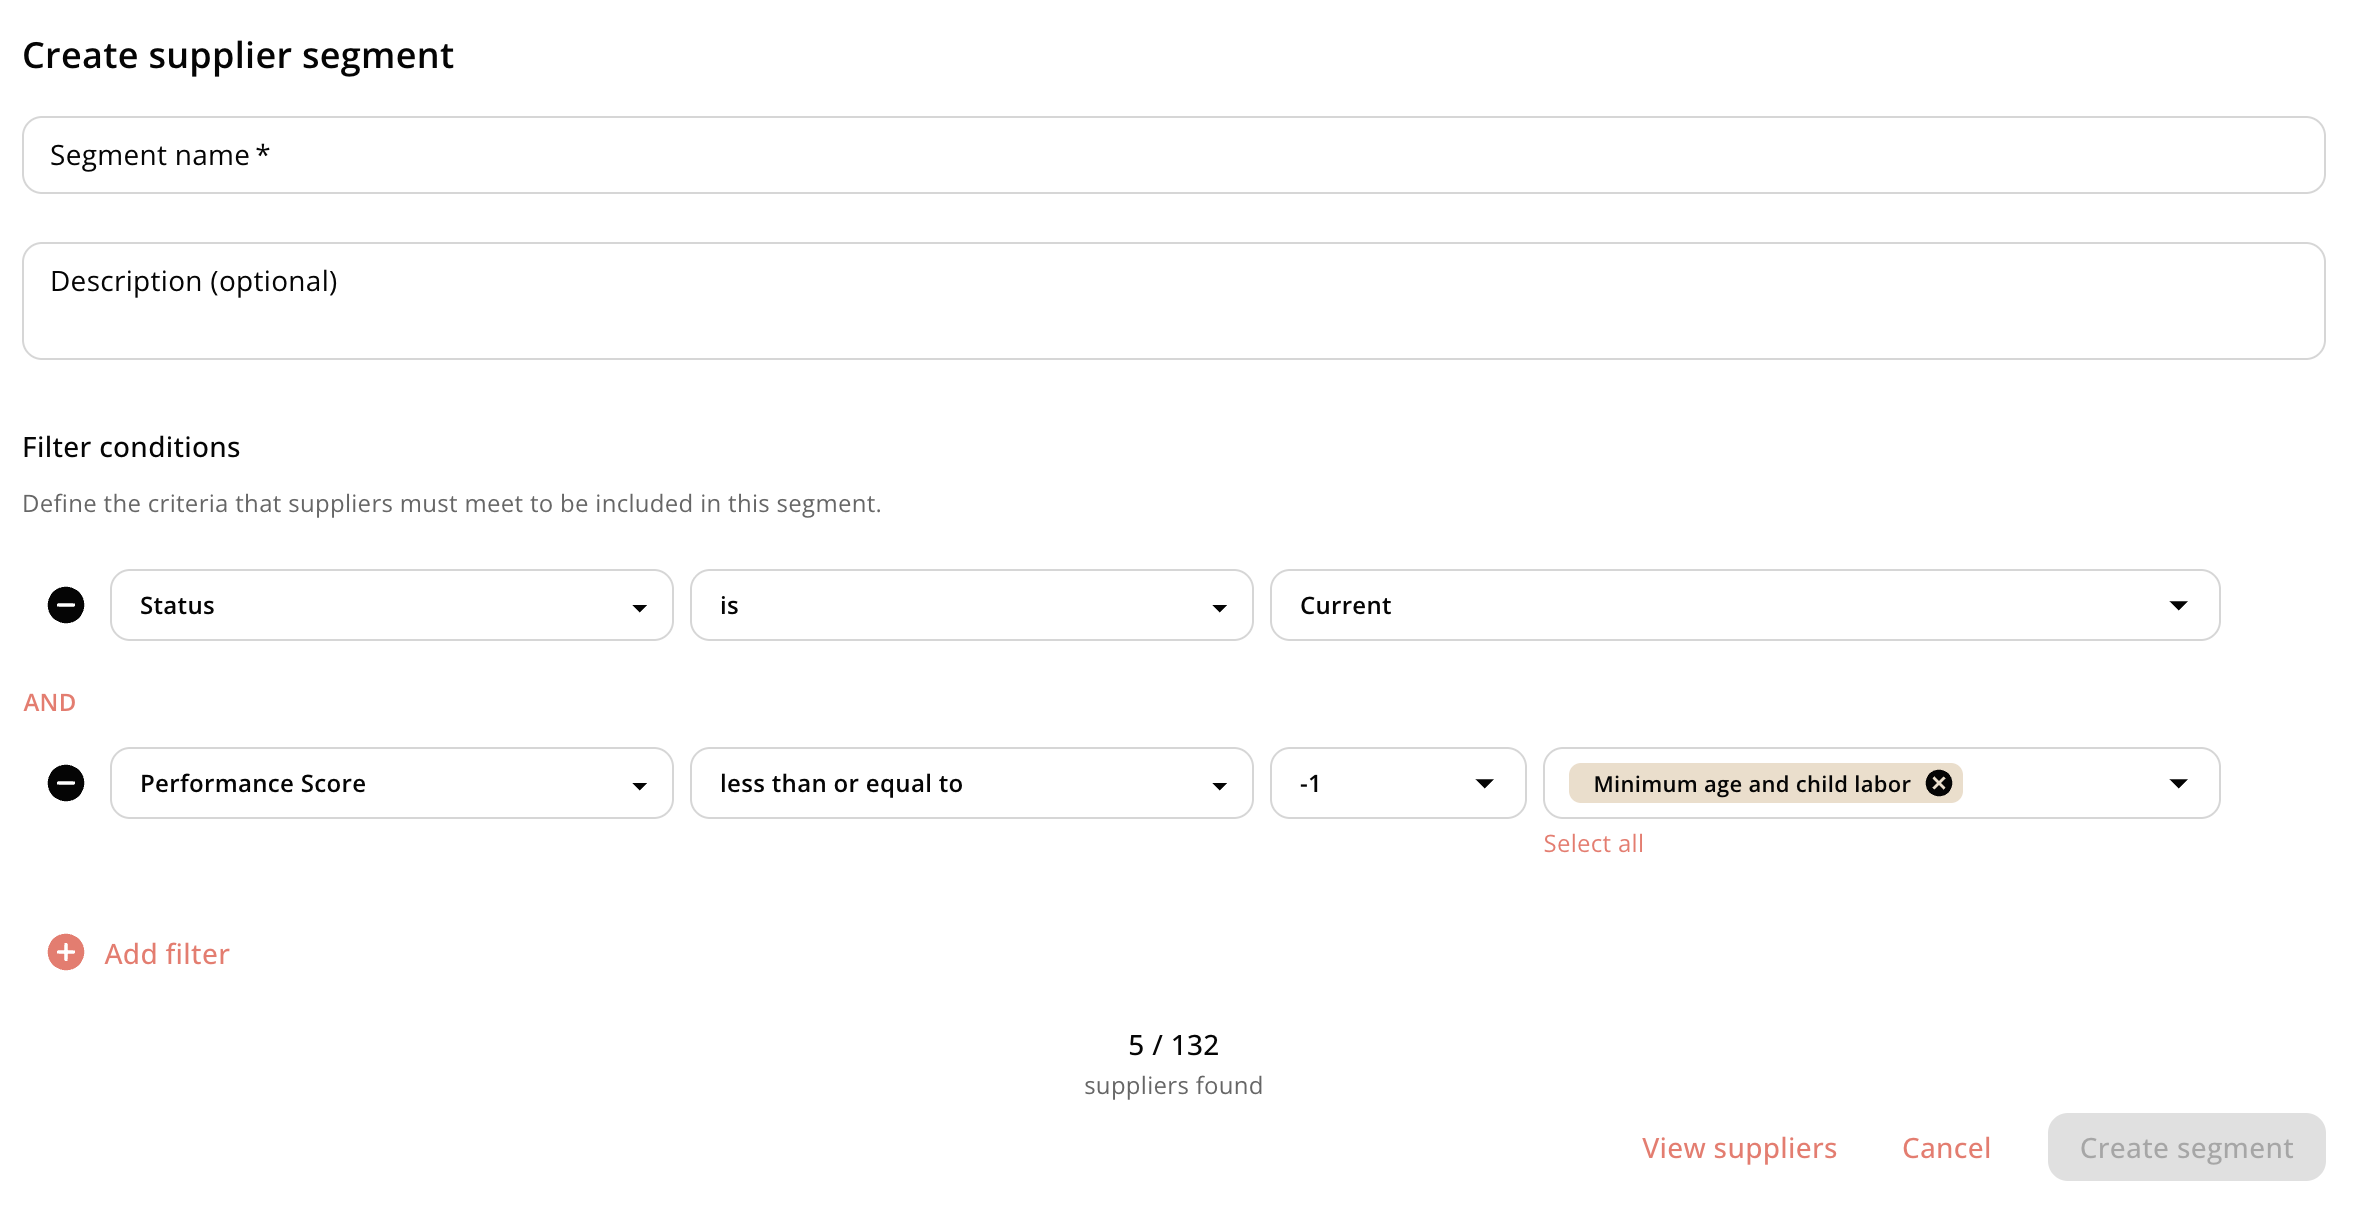Screen dimensions: 2364x1214
Task: Click the Add filter text link
Action: click(167, 954)
